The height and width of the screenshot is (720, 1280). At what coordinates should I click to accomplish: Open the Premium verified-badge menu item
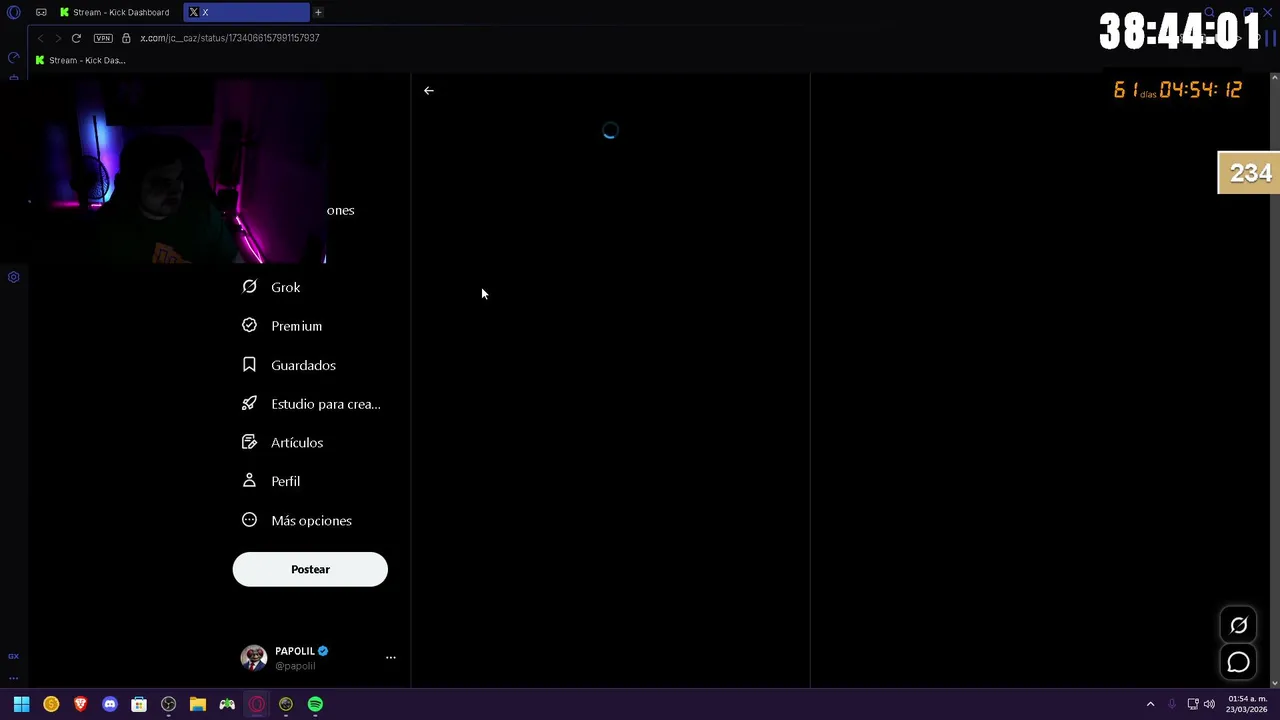tap(282, 326)
